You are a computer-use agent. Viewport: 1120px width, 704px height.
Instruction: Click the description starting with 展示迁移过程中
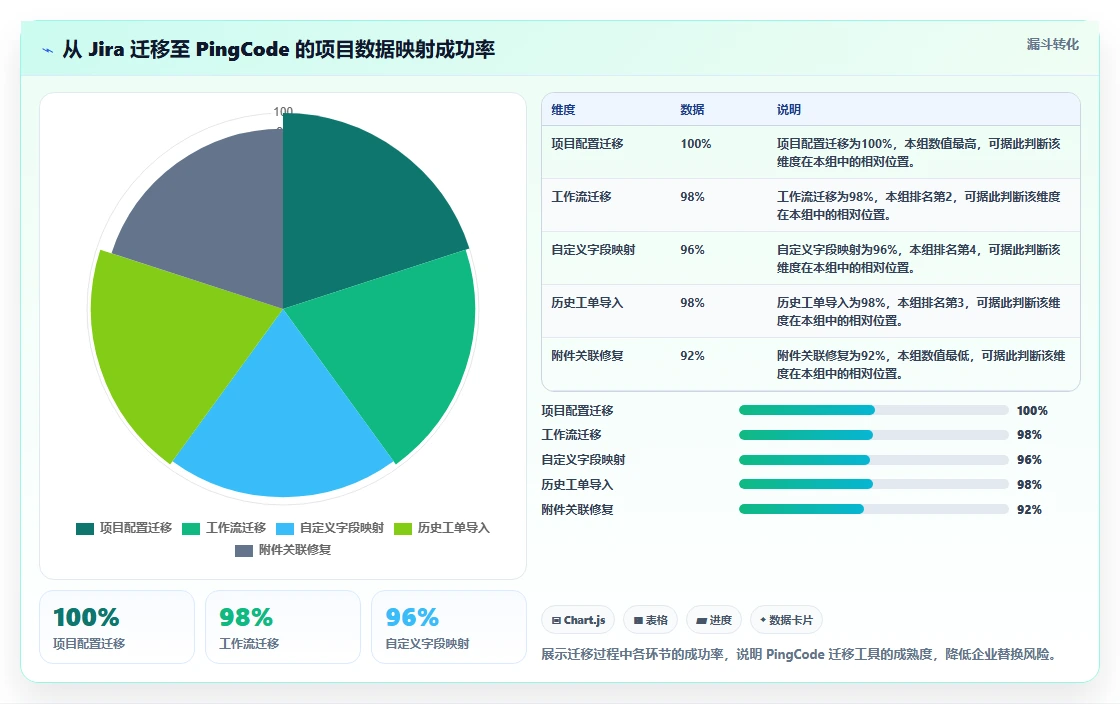point(801,654)
